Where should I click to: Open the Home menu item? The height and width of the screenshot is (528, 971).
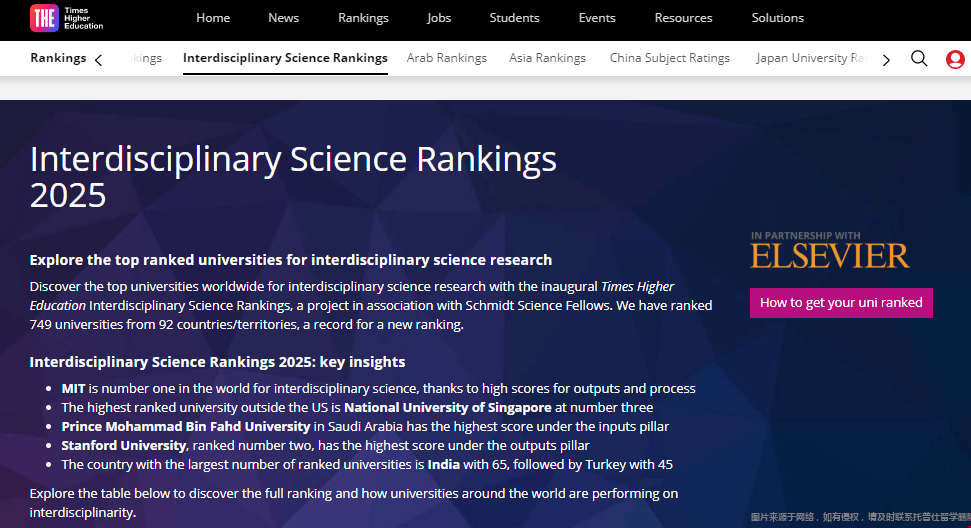pos(213,18)
